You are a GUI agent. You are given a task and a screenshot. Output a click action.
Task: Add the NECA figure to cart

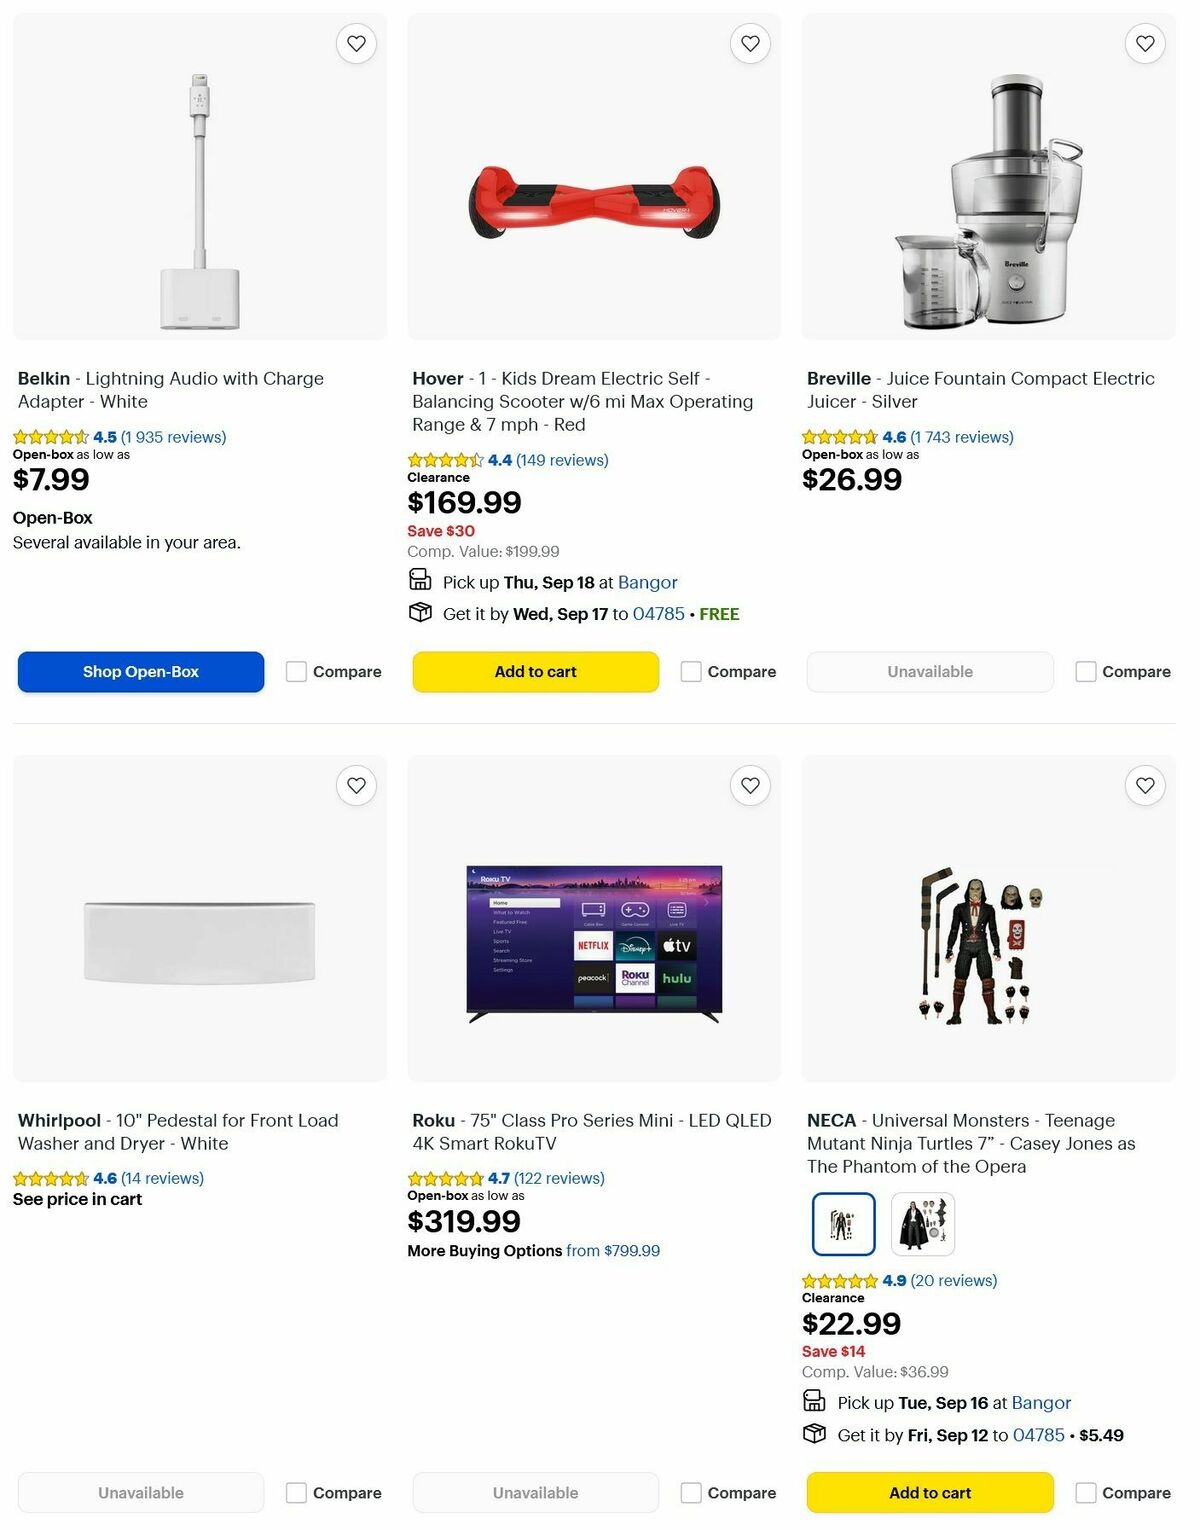point(929,1492)
